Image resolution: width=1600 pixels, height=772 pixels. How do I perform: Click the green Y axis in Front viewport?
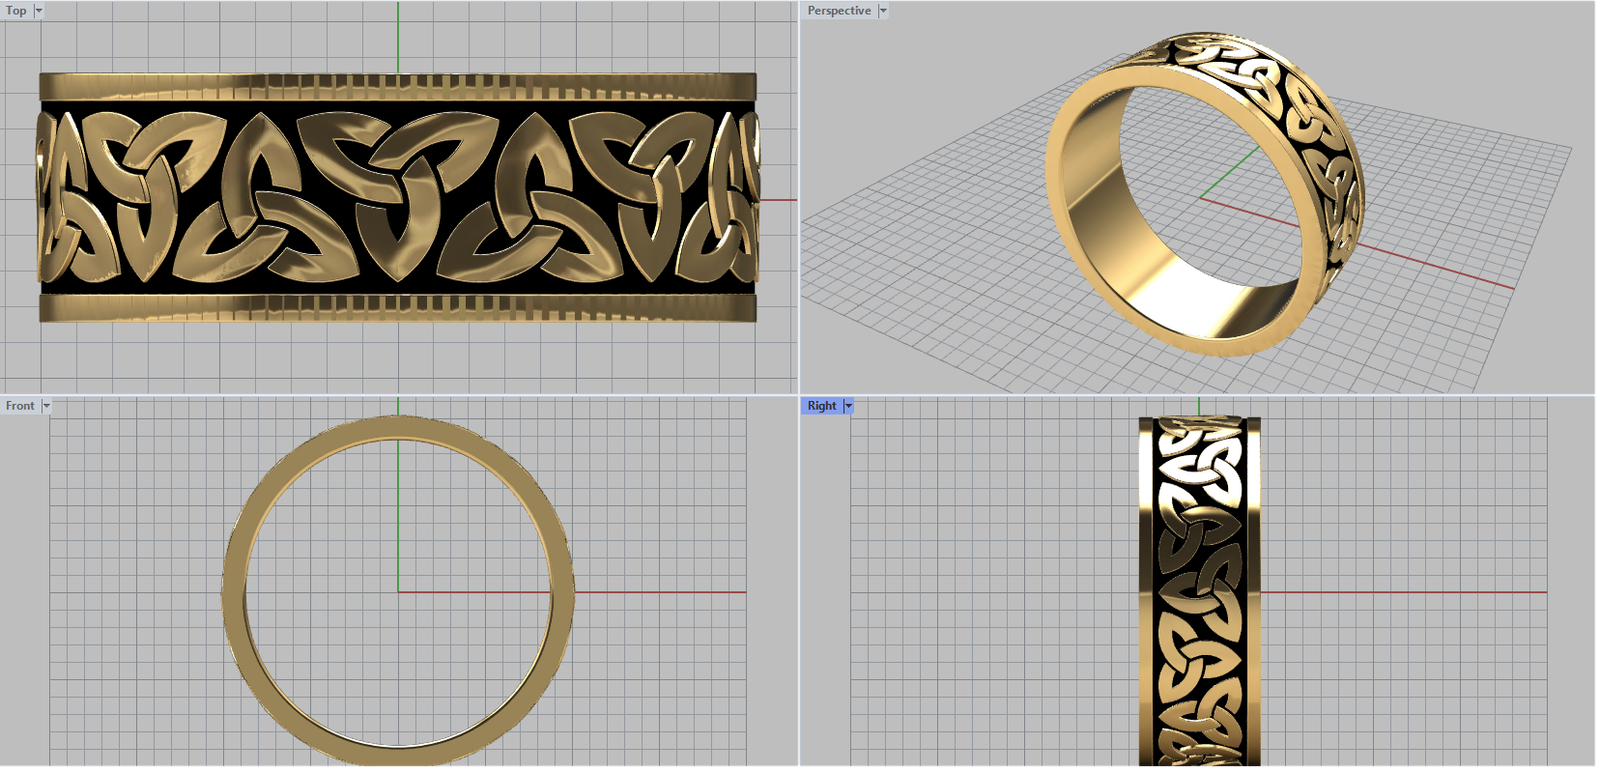(x=398, y=520)
